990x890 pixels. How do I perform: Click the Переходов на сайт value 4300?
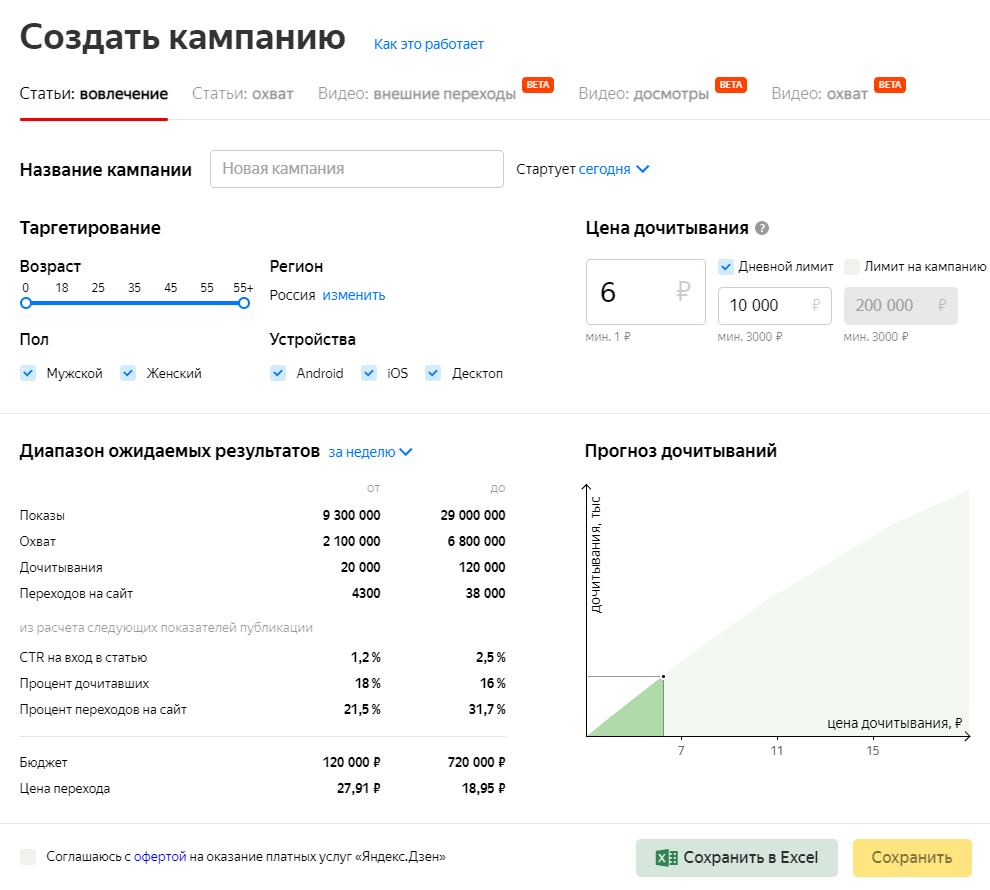366,593
